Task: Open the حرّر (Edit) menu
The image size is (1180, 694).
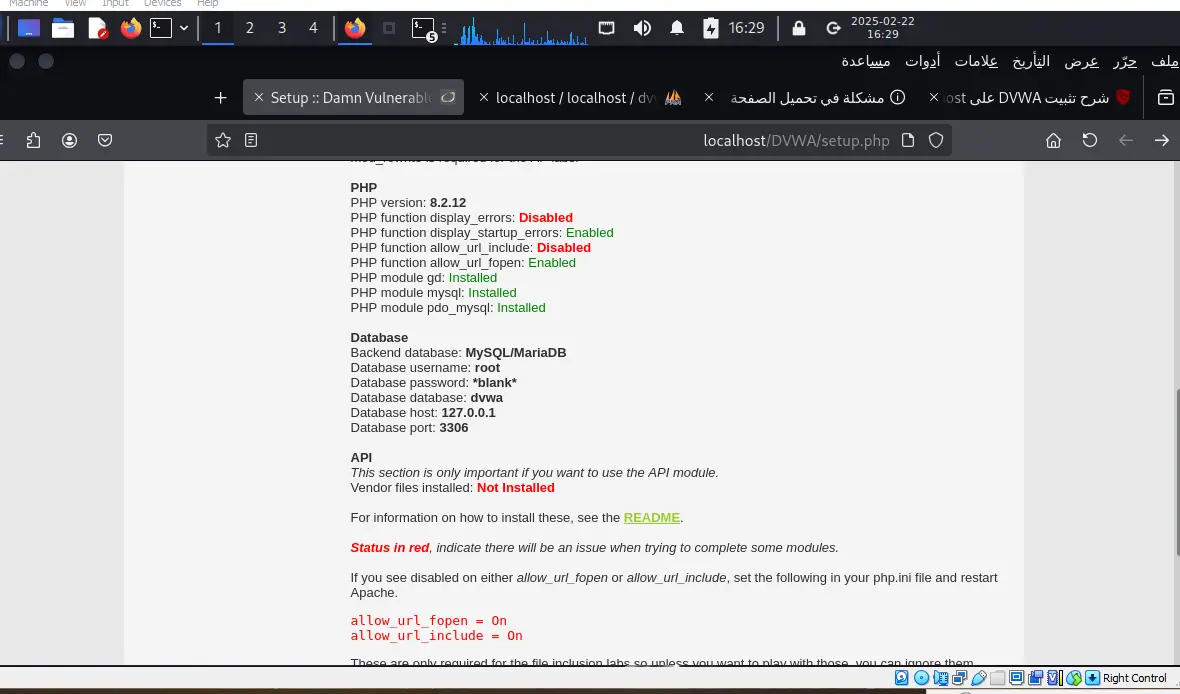Action: [1125, 62]
